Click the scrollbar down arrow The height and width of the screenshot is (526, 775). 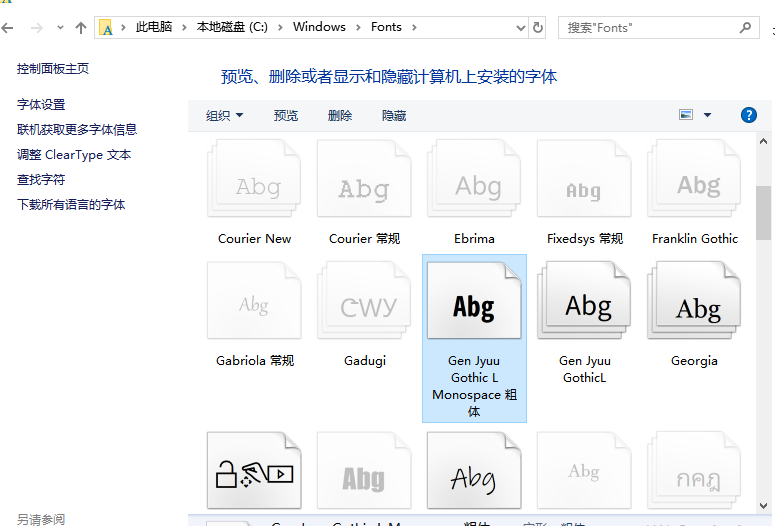(x=763, y=506)
